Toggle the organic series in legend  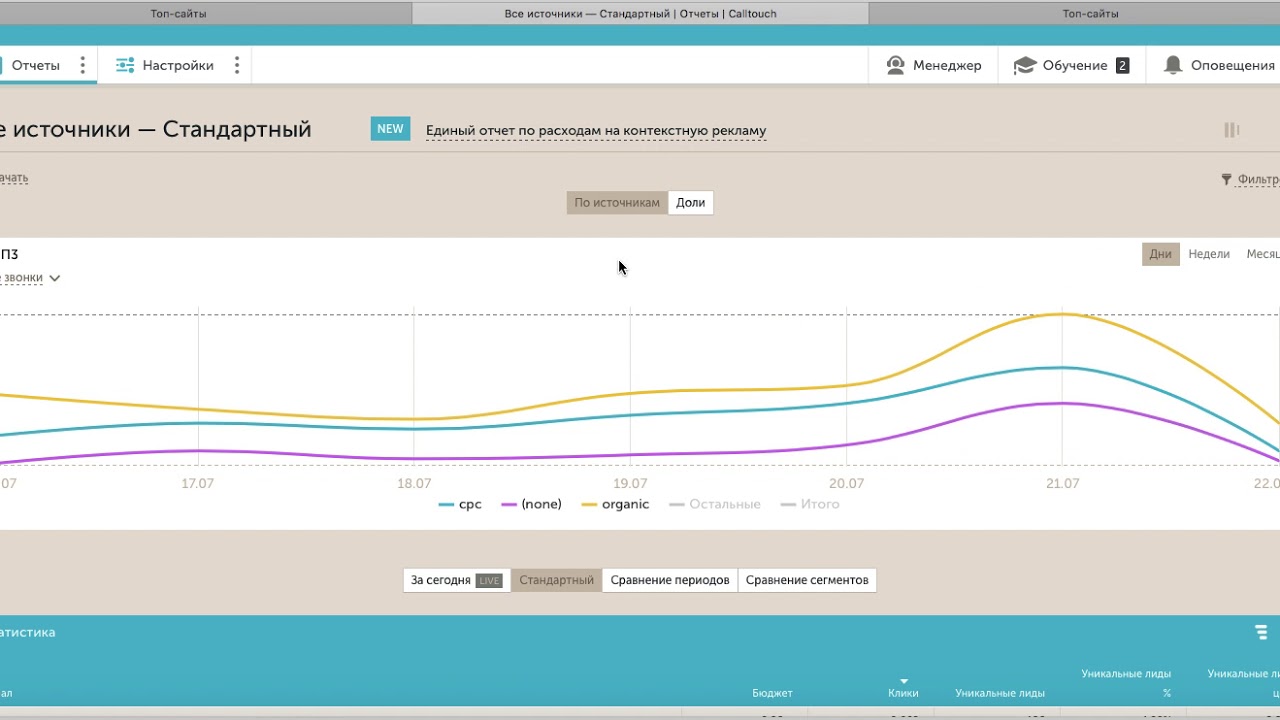point(615,504)
